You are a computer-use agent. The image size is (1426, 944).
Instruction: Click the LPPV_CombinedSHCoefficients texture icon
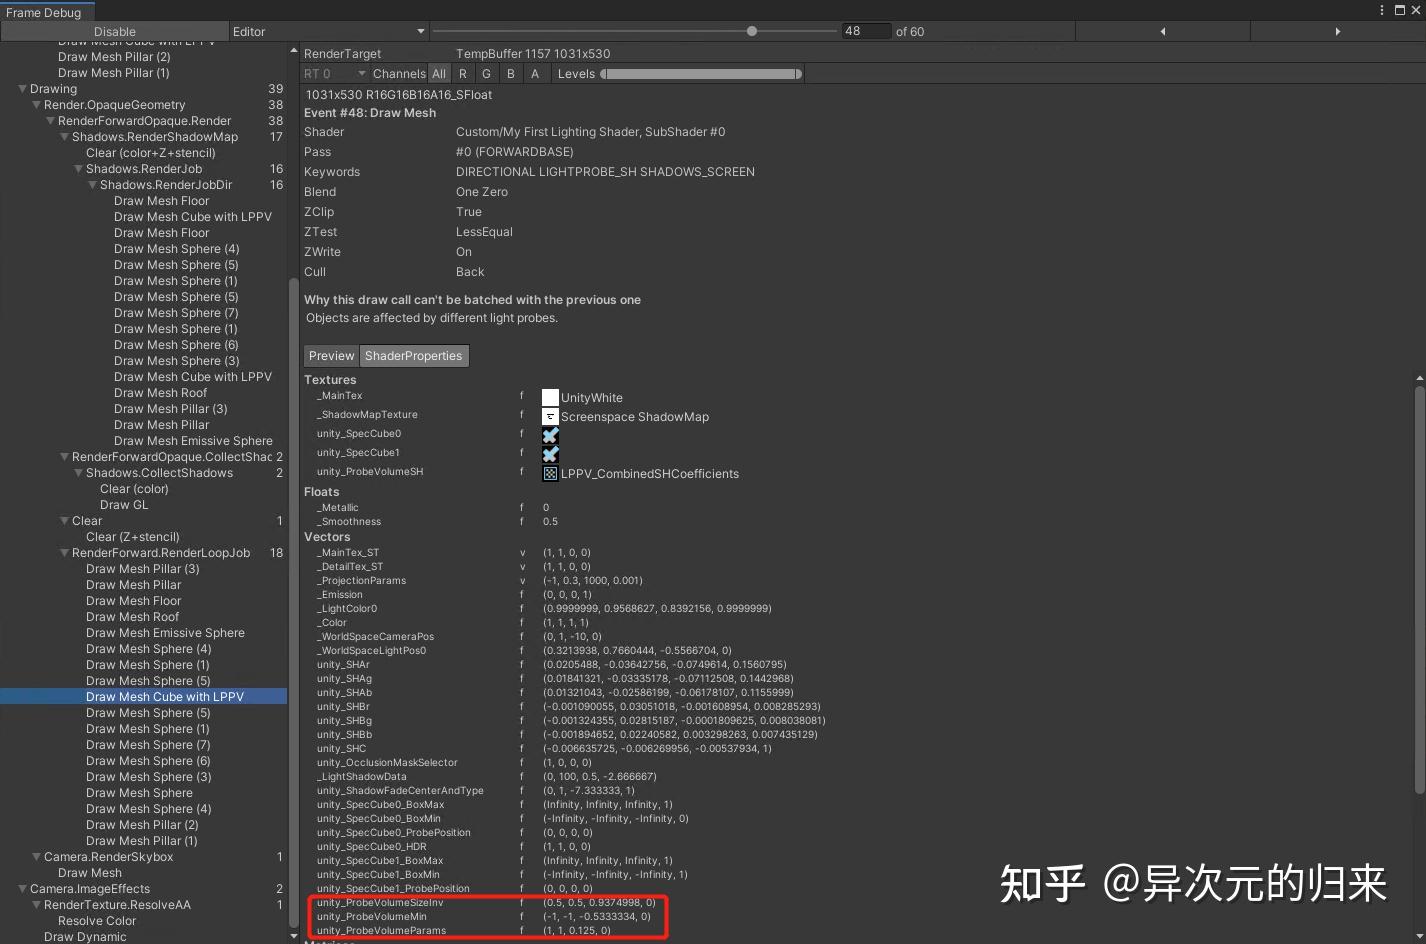tap(550, 473)
